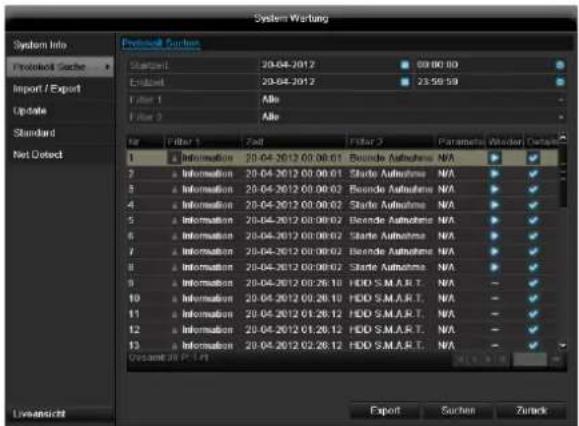The height and width of the screenshot is (426, 579).
Task: Select Protokoll Suche in the sidebar
Action: 60,67
